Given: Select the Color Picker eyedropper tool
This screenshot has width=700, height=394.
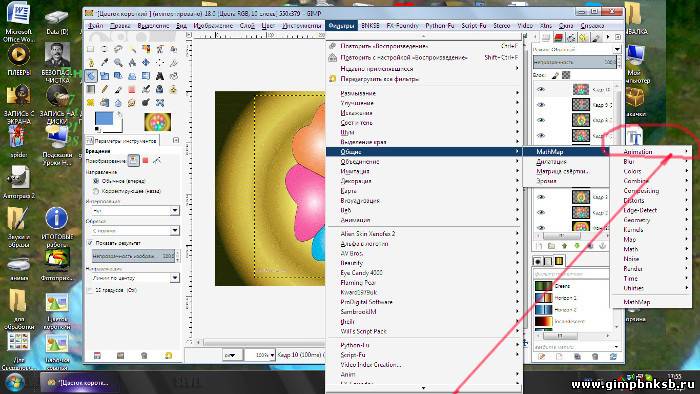Looking at the screenshot, I should (104, 62).
